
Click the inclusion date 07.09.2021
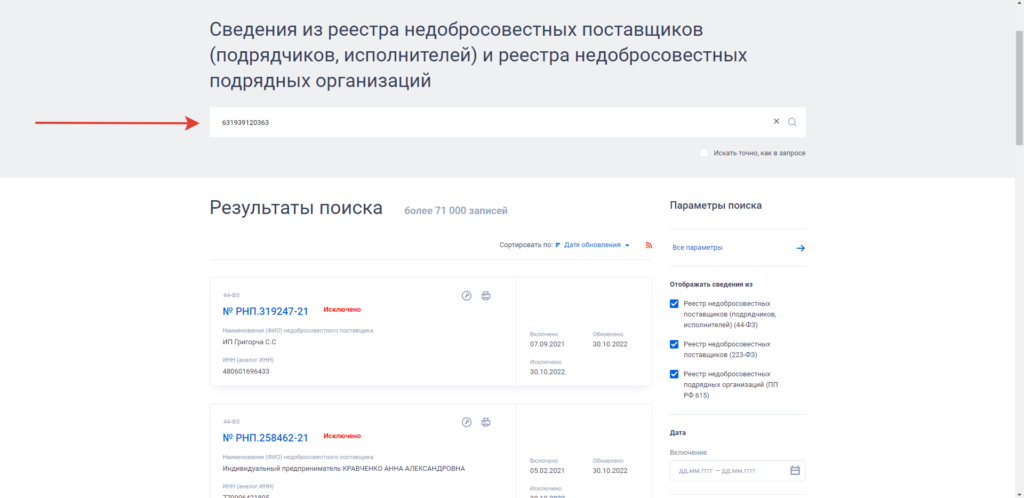coord(547,344)
